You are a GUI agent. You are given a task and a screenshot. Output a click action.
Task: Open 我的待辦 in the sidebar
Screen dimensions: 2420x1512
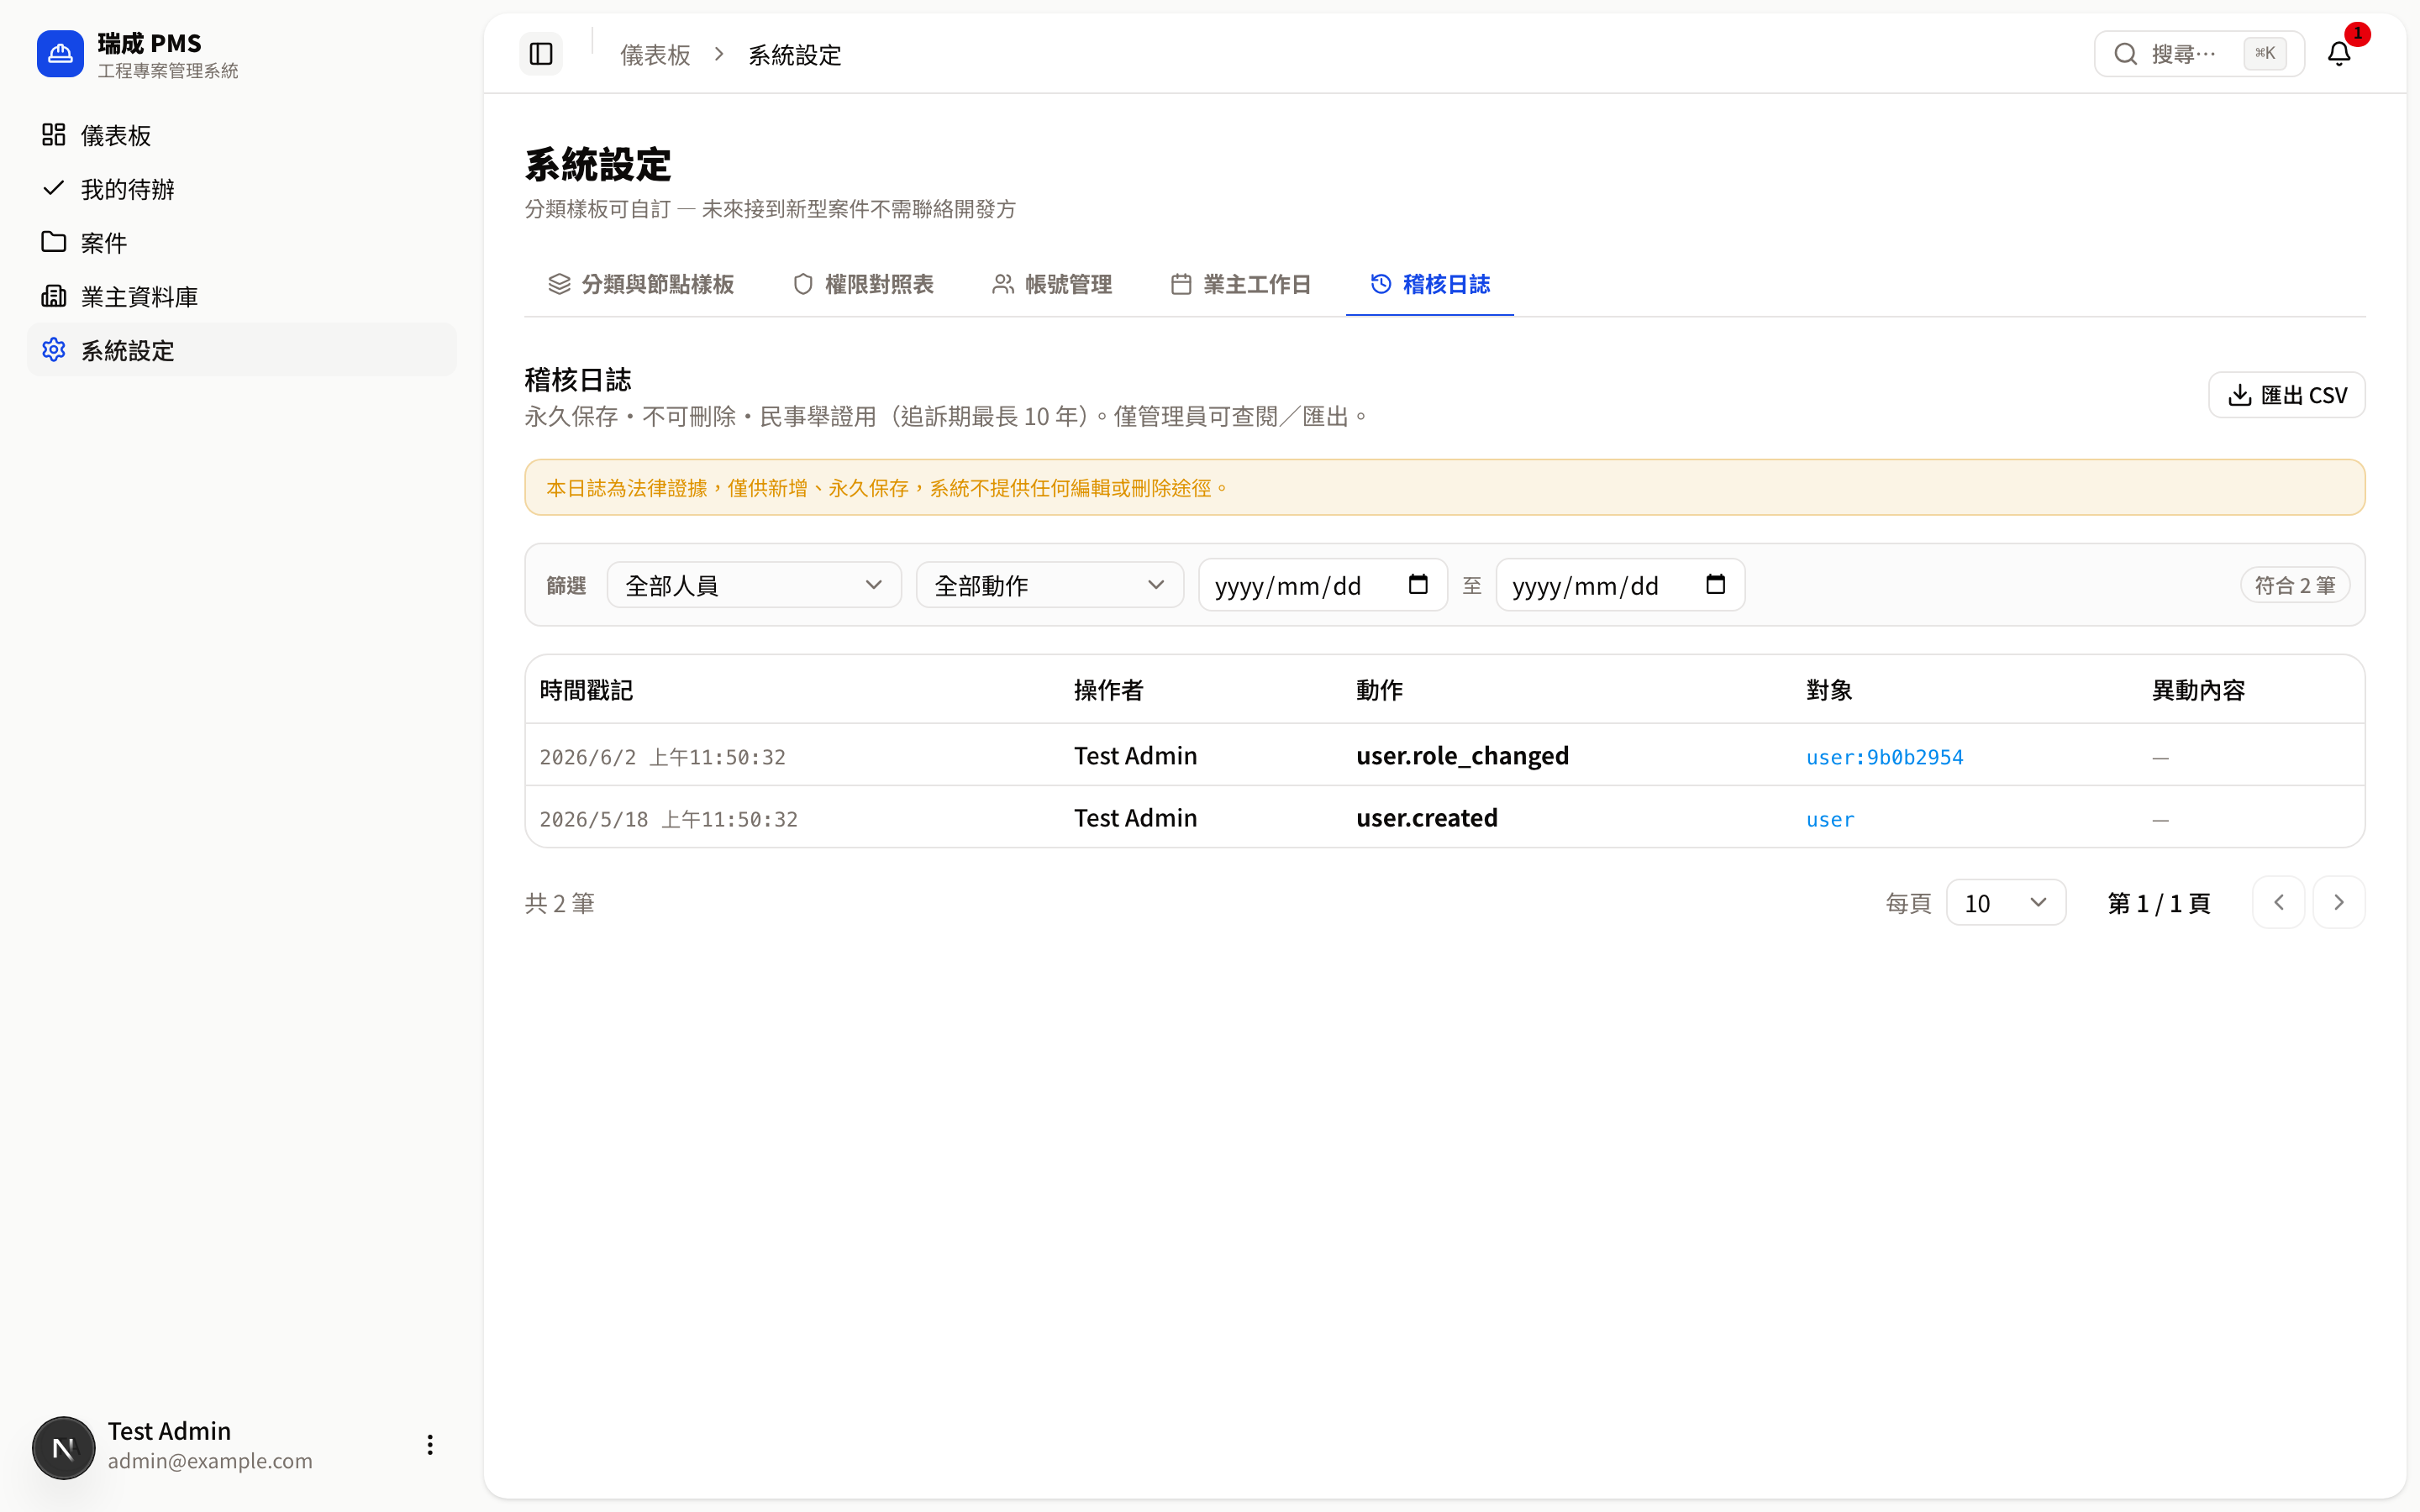(242, 189)
